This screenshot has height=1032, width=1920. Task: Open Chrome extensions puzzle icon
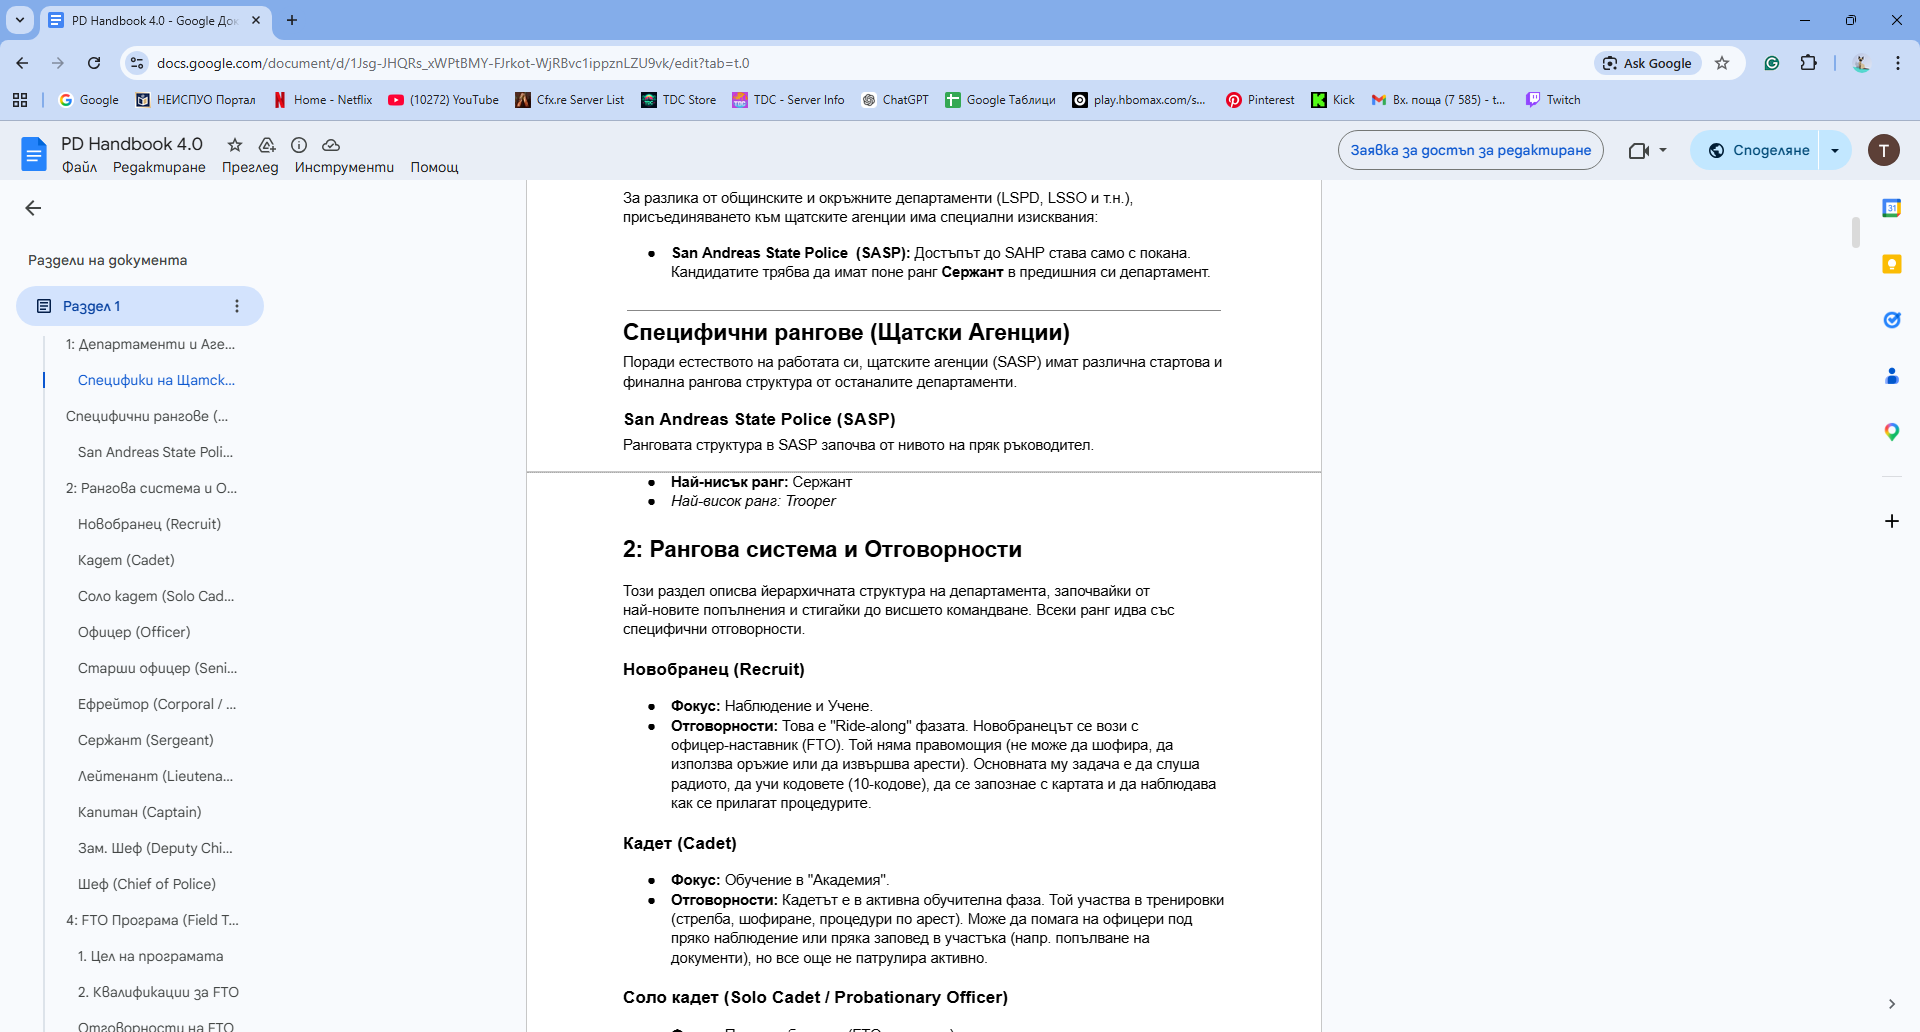click(x=1809, y=63)
